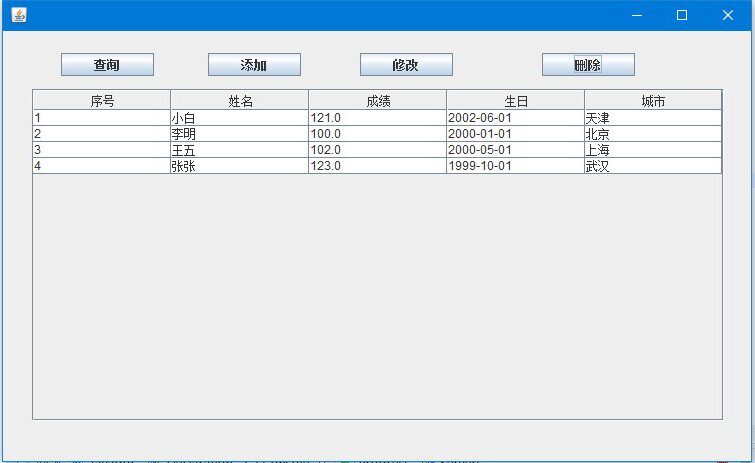Select the 城市 column header
The image size is (755, 463).
(653, 100)
